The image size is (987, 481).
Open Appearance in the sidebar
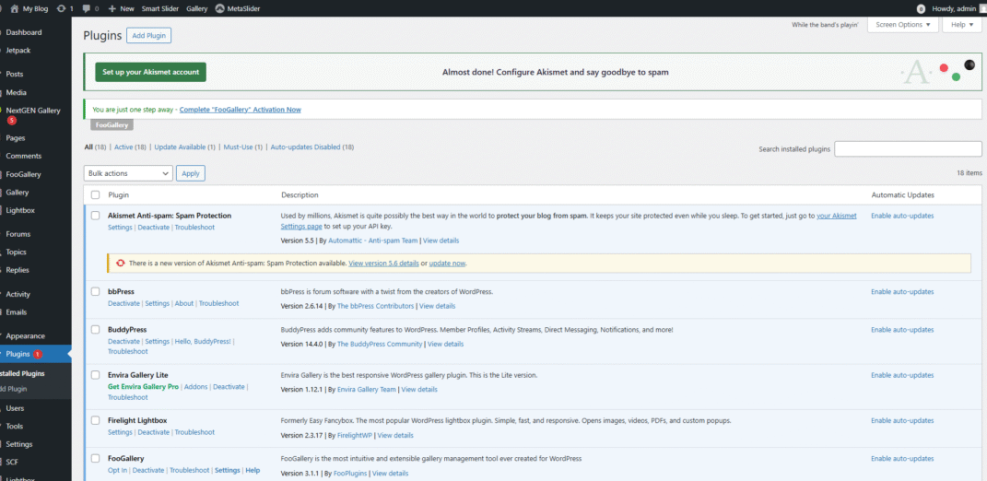[x=25, y=336]
